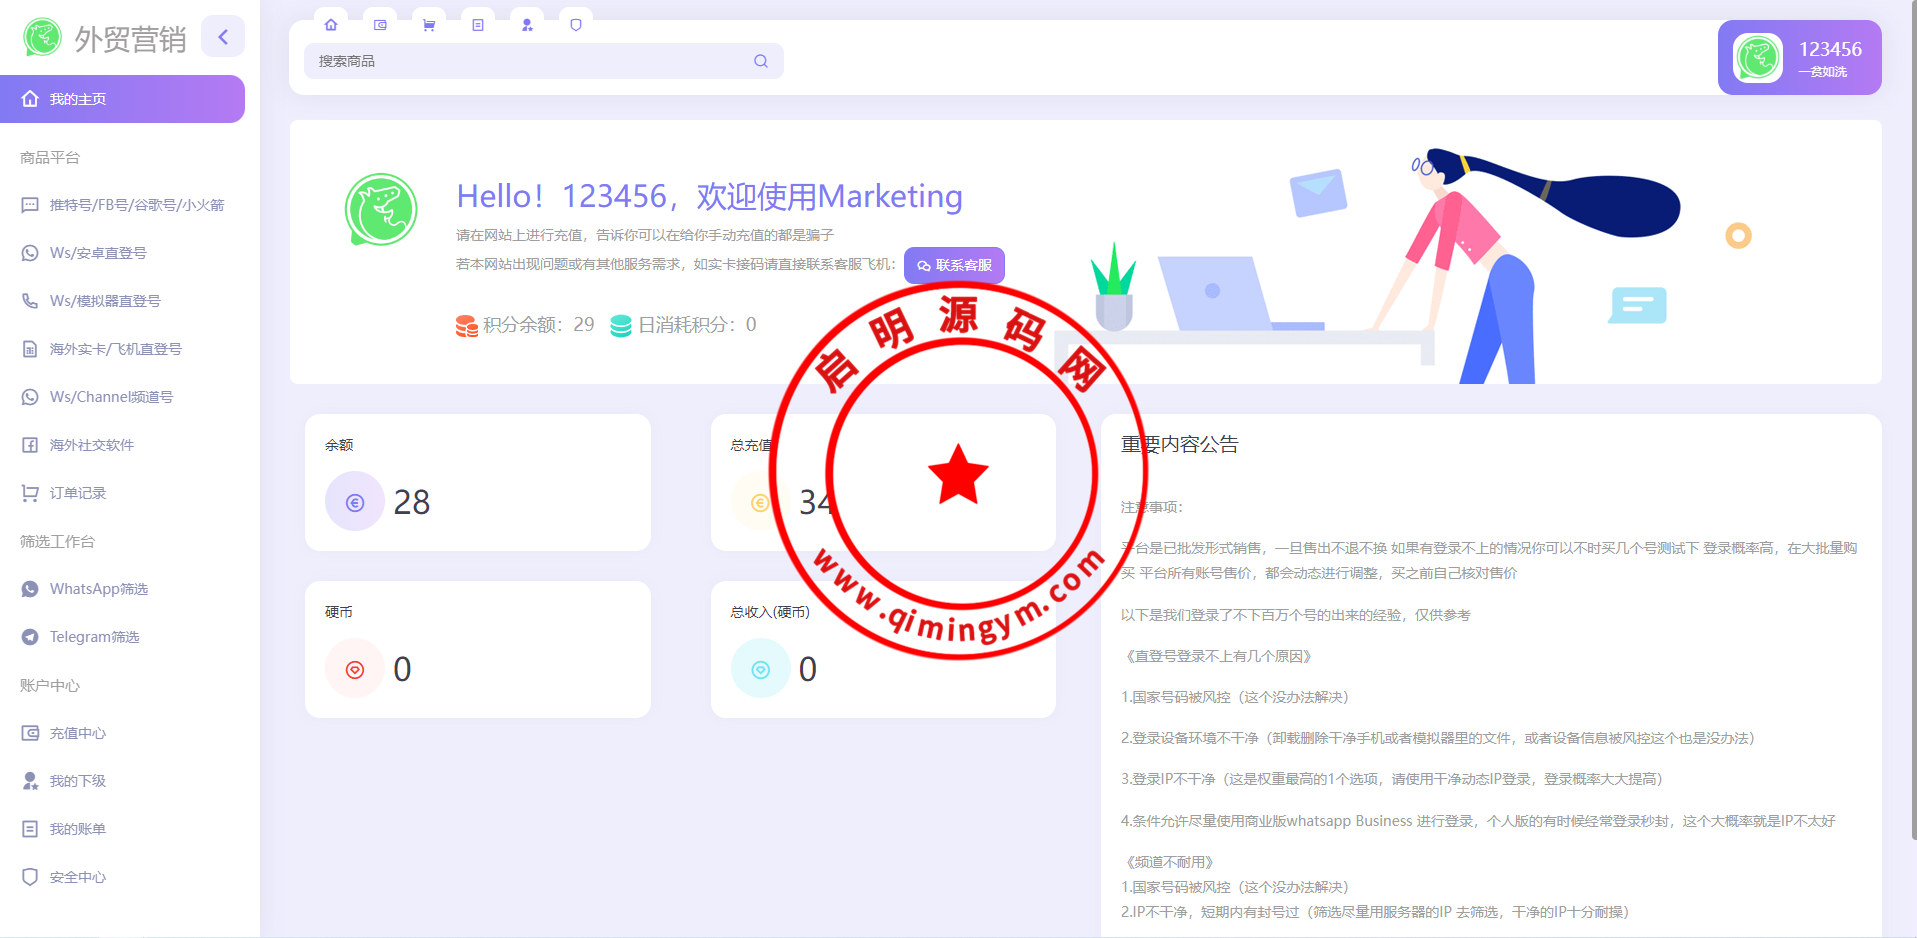This screenshot has height=938, width=1917.
Task: Collapse the sidebar with the chevron button
Action: click(x=223, y=37)
